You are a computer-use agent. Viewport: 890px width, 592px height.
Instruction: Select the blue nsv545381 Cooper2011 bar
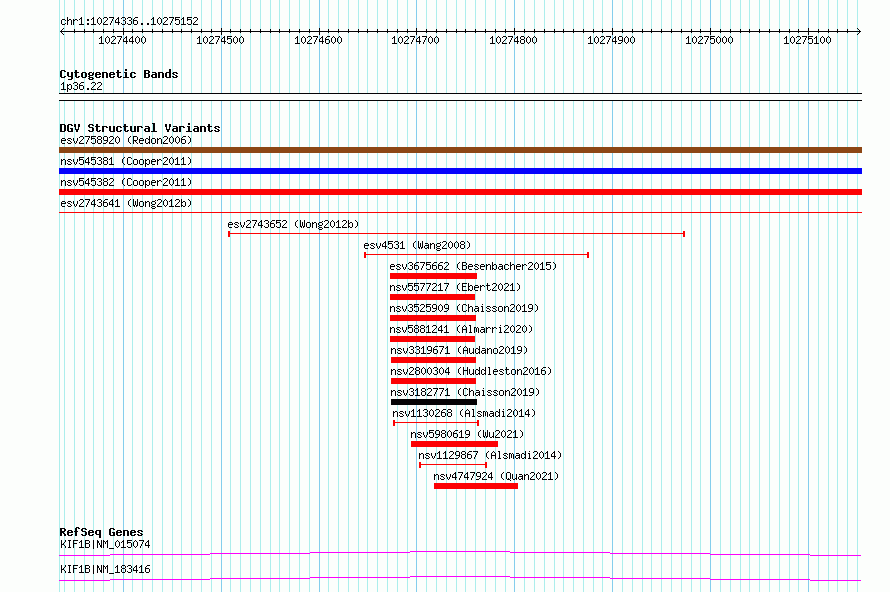(x=460, y=171)
